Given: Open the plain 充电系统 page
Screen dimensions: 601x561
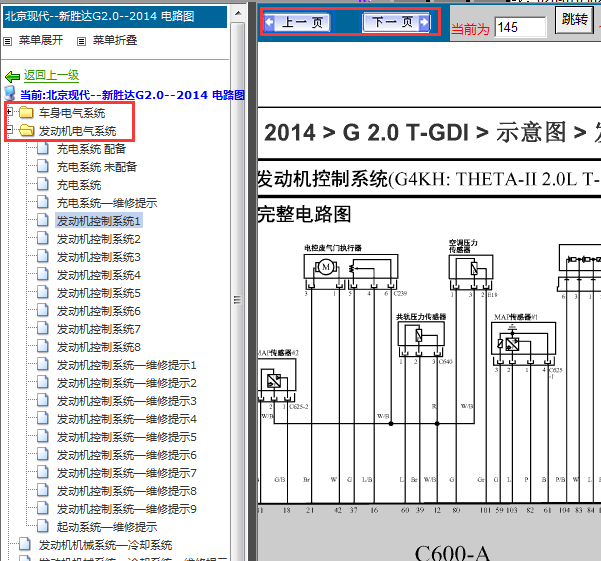Looking at the screenshot, I should click(79, 185).
